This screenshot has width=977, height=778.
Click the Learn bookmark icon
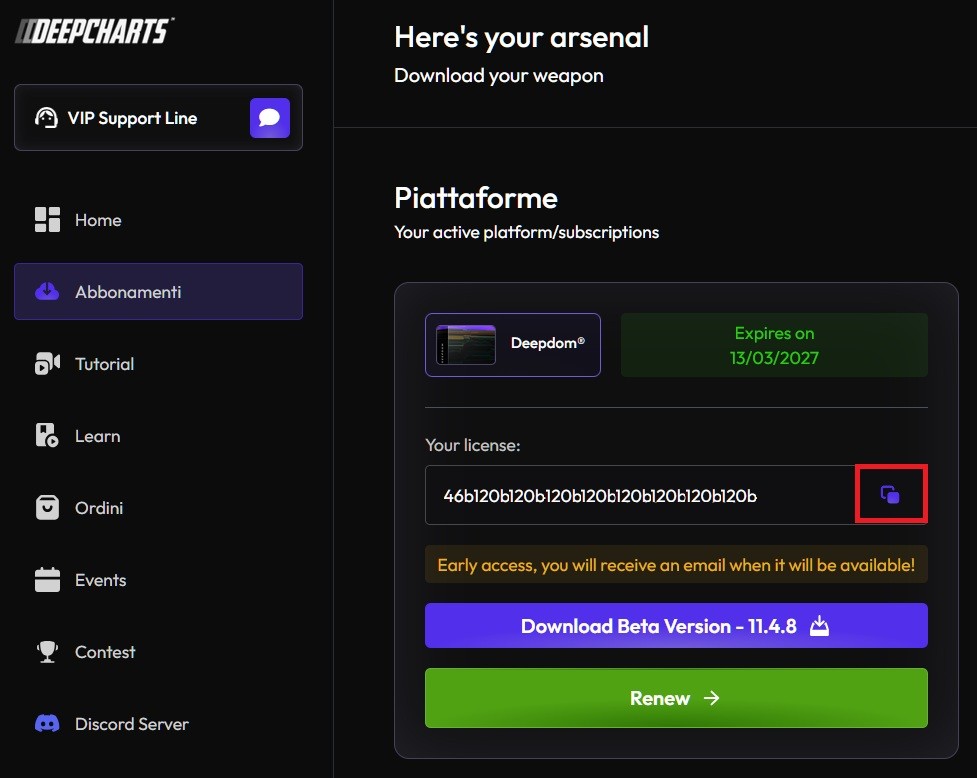(47, 435)
